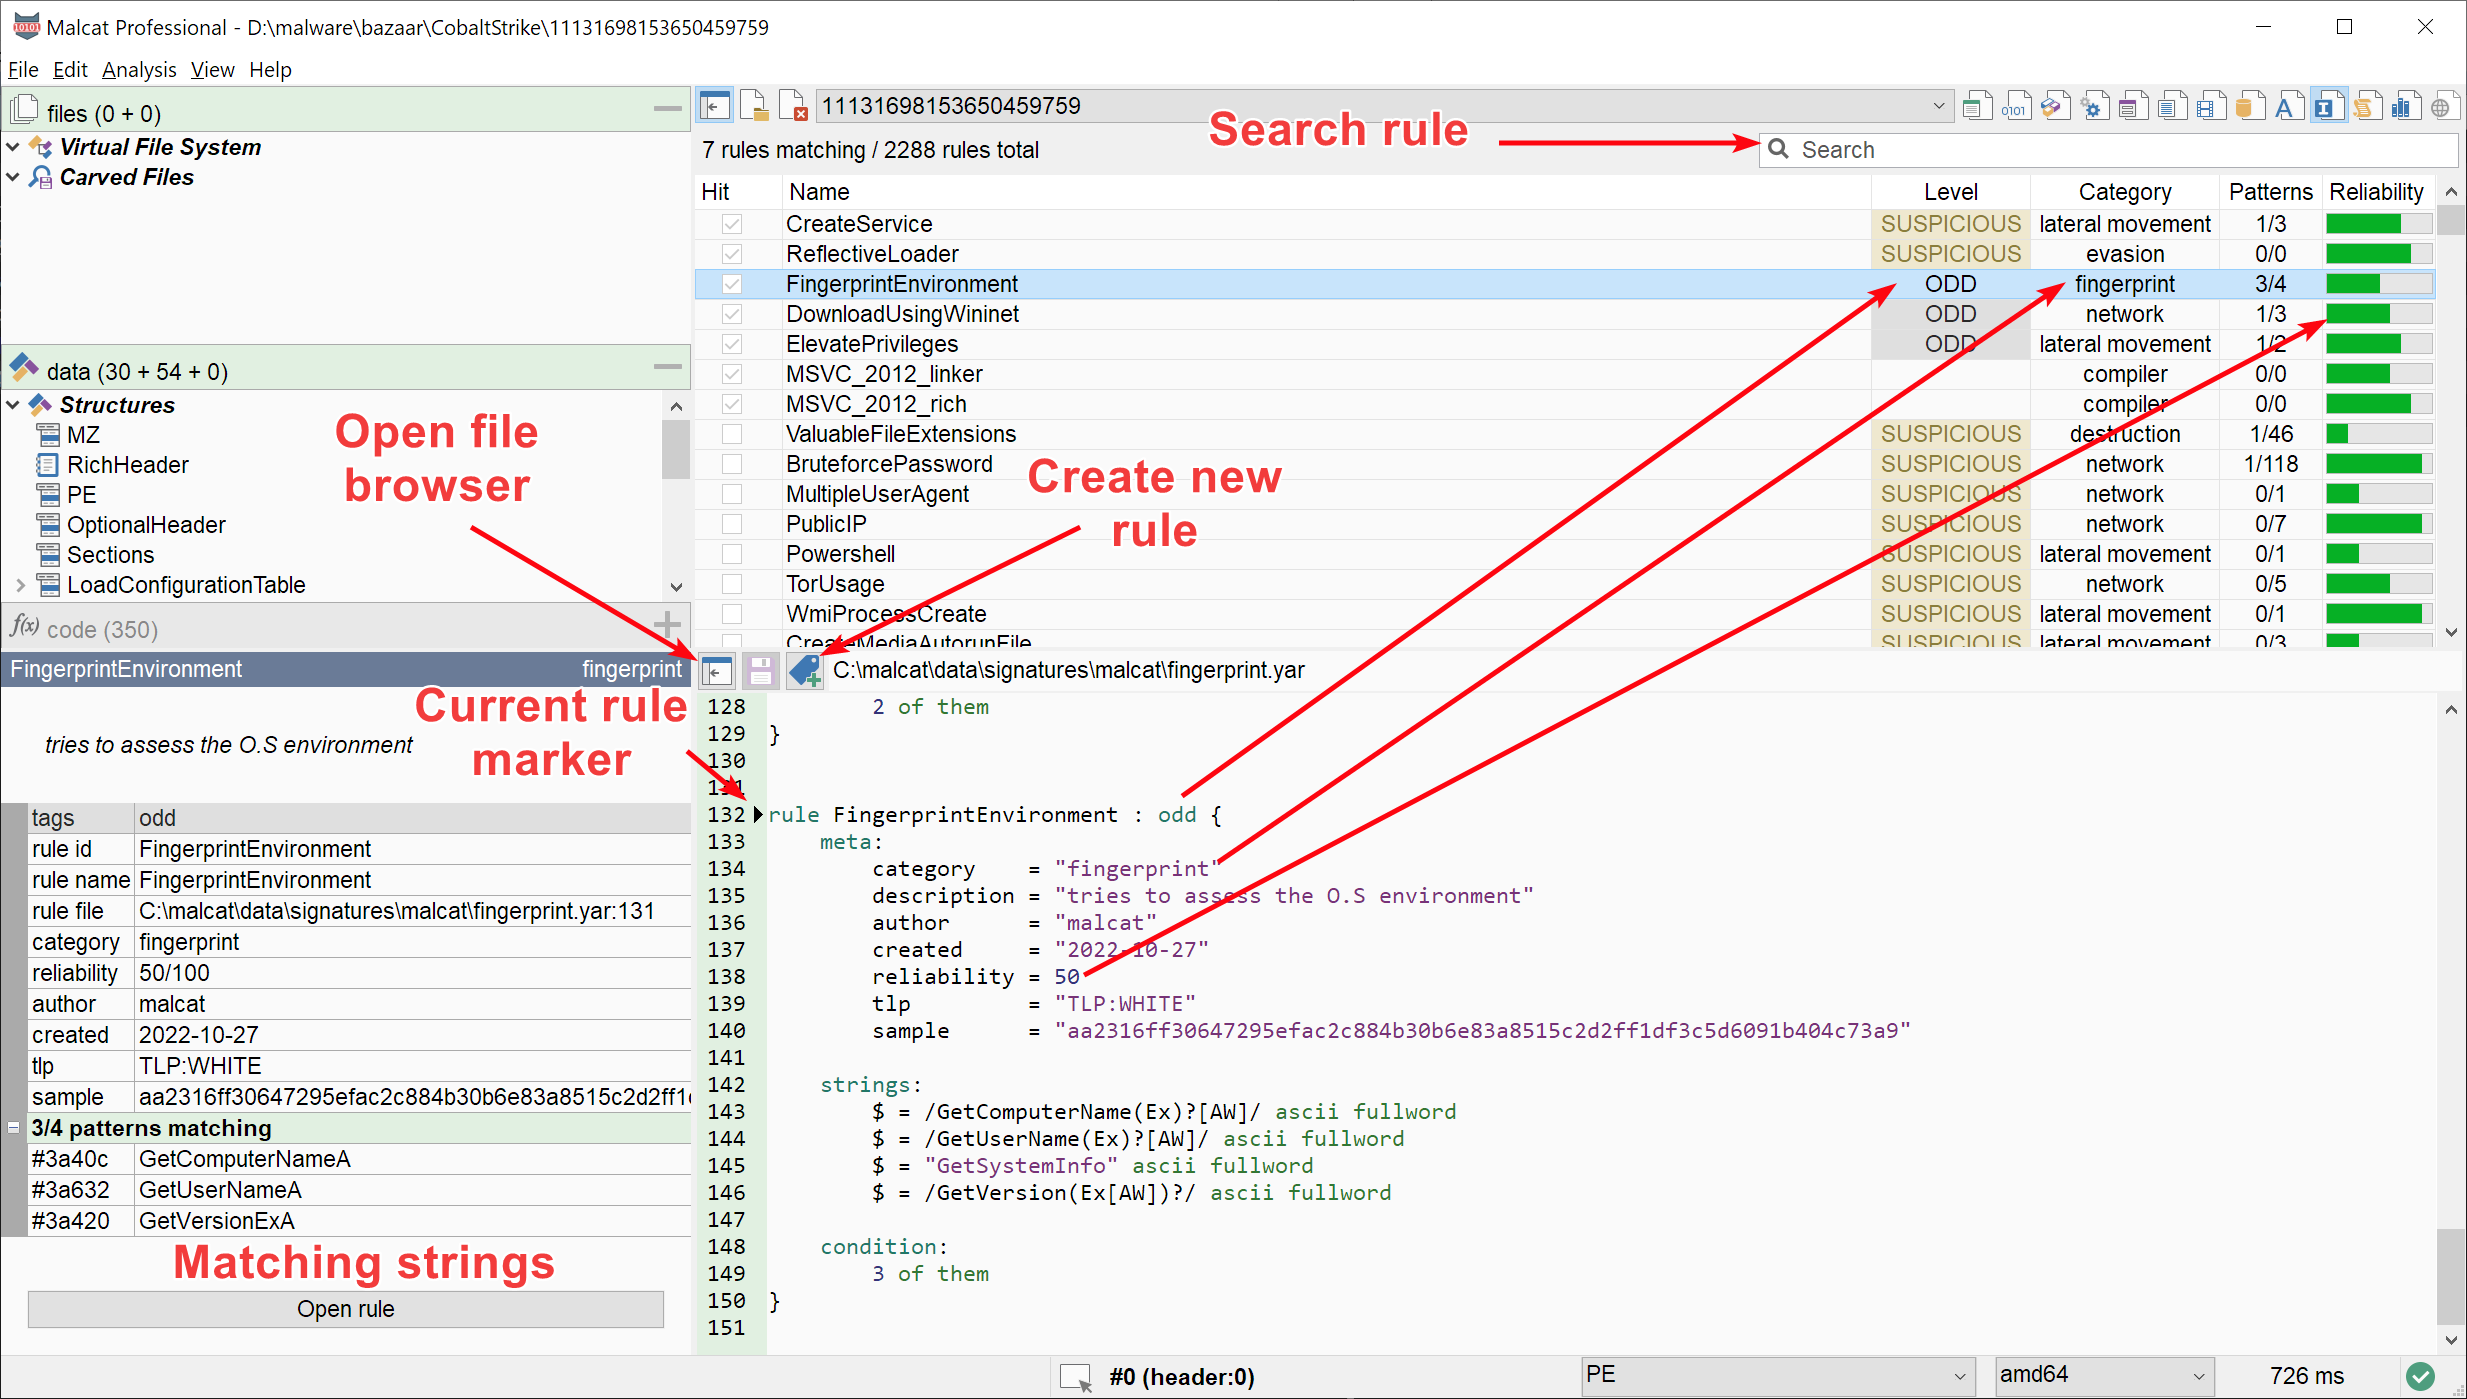Collapse the Virtual File System tree node
The image size is (2467, 1399).
coord(14,147)
